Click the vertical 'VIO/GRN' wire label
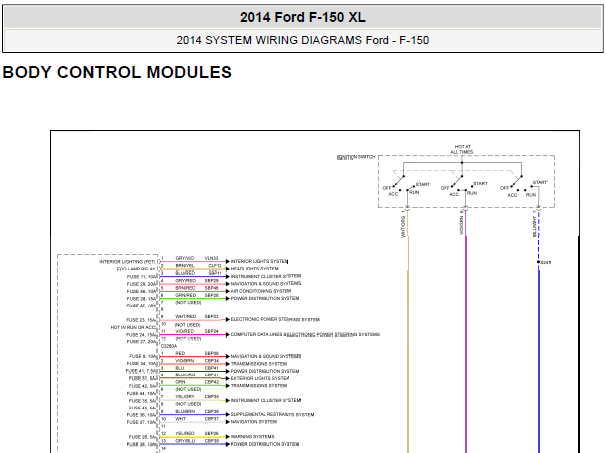The height and width of the screenshot is (453, 606). coord(461,226)
